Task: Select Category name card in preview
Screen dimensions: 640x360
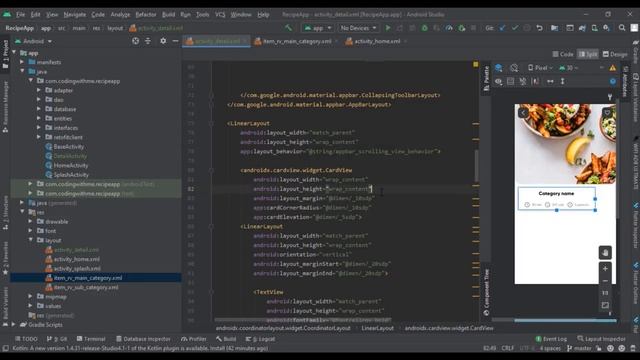Action: (556, 199)
